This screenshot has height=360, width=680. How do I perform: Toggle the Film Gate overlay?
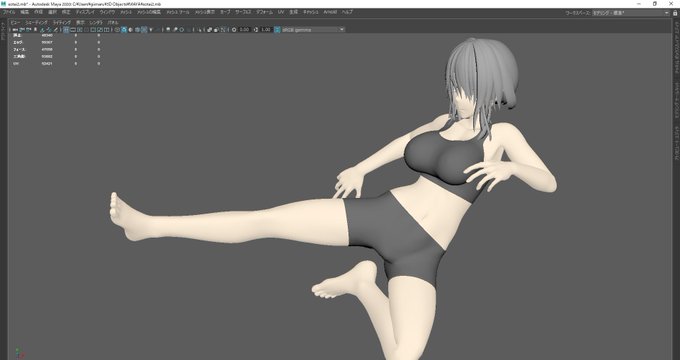(73, 29)
